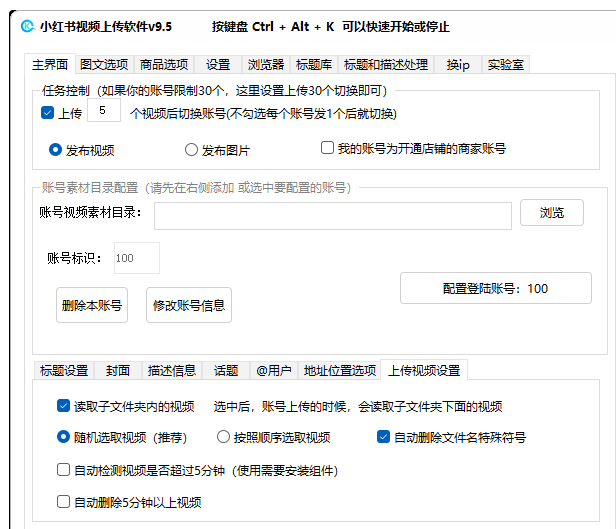Click the upload count field showing 5
This screenshot has height=529, width=616.
point(104,111)
